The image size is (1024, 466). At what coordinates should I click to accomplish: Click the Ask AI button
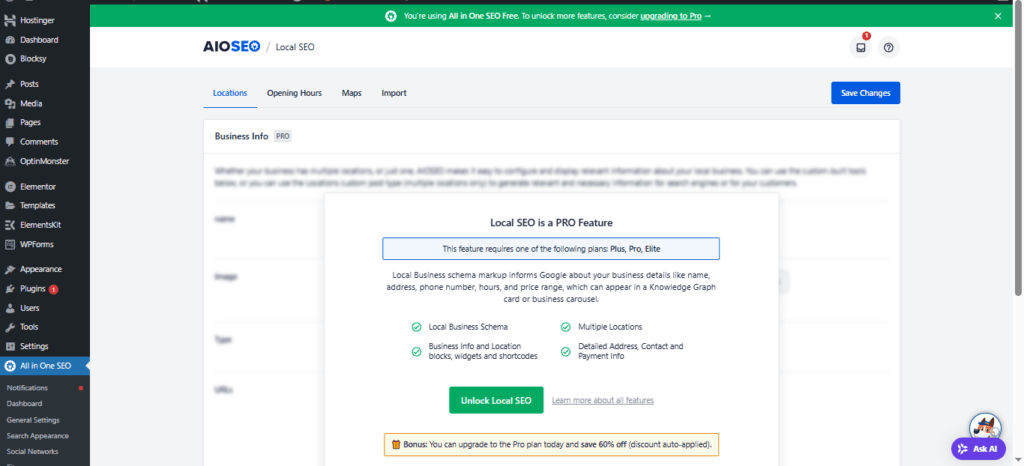coord(978,448)
